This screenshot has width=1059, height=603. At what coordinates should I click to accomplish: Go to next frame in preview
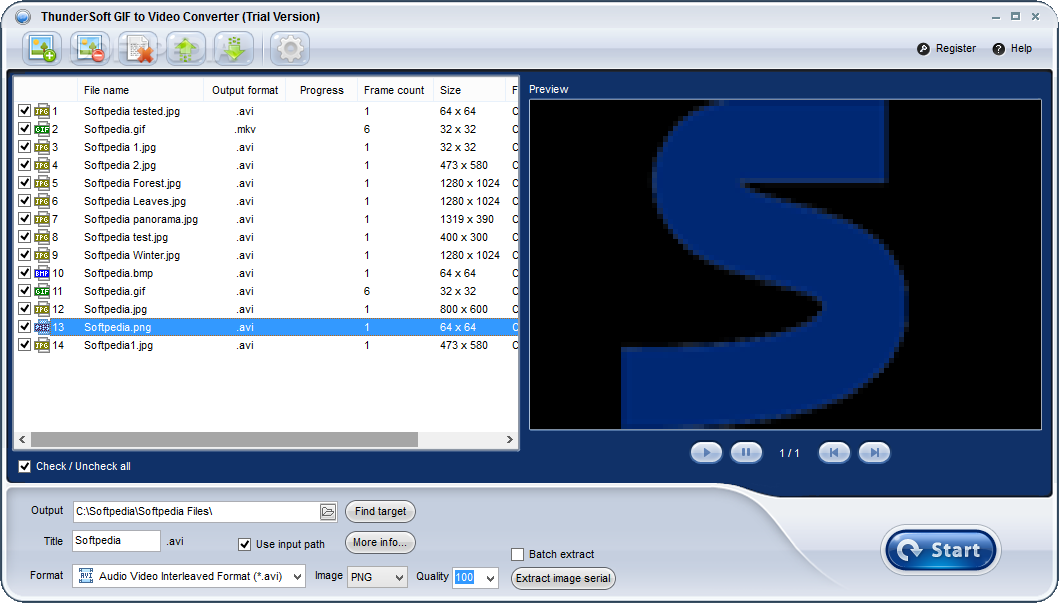click(875, 452)
